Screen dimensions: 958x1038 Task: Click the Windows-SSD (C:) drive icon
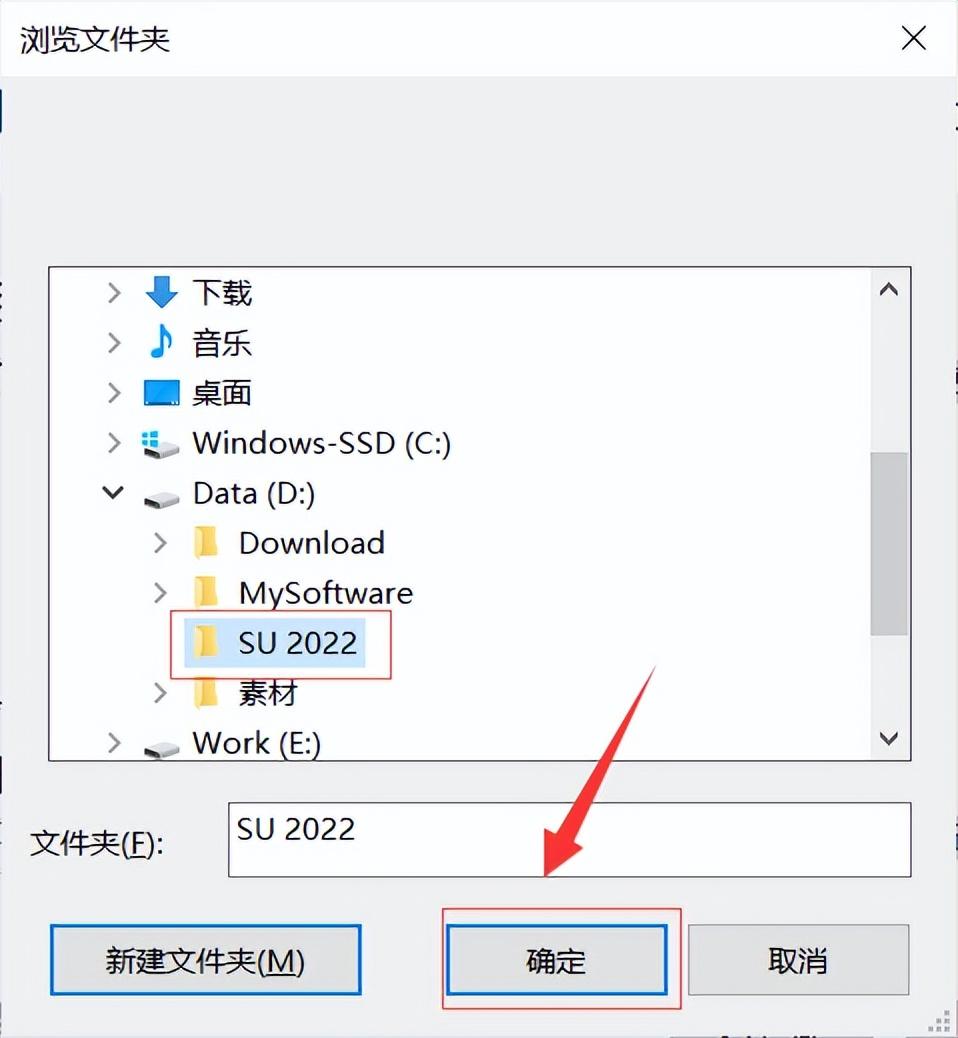pyautogui.click(x=160, y=444)
